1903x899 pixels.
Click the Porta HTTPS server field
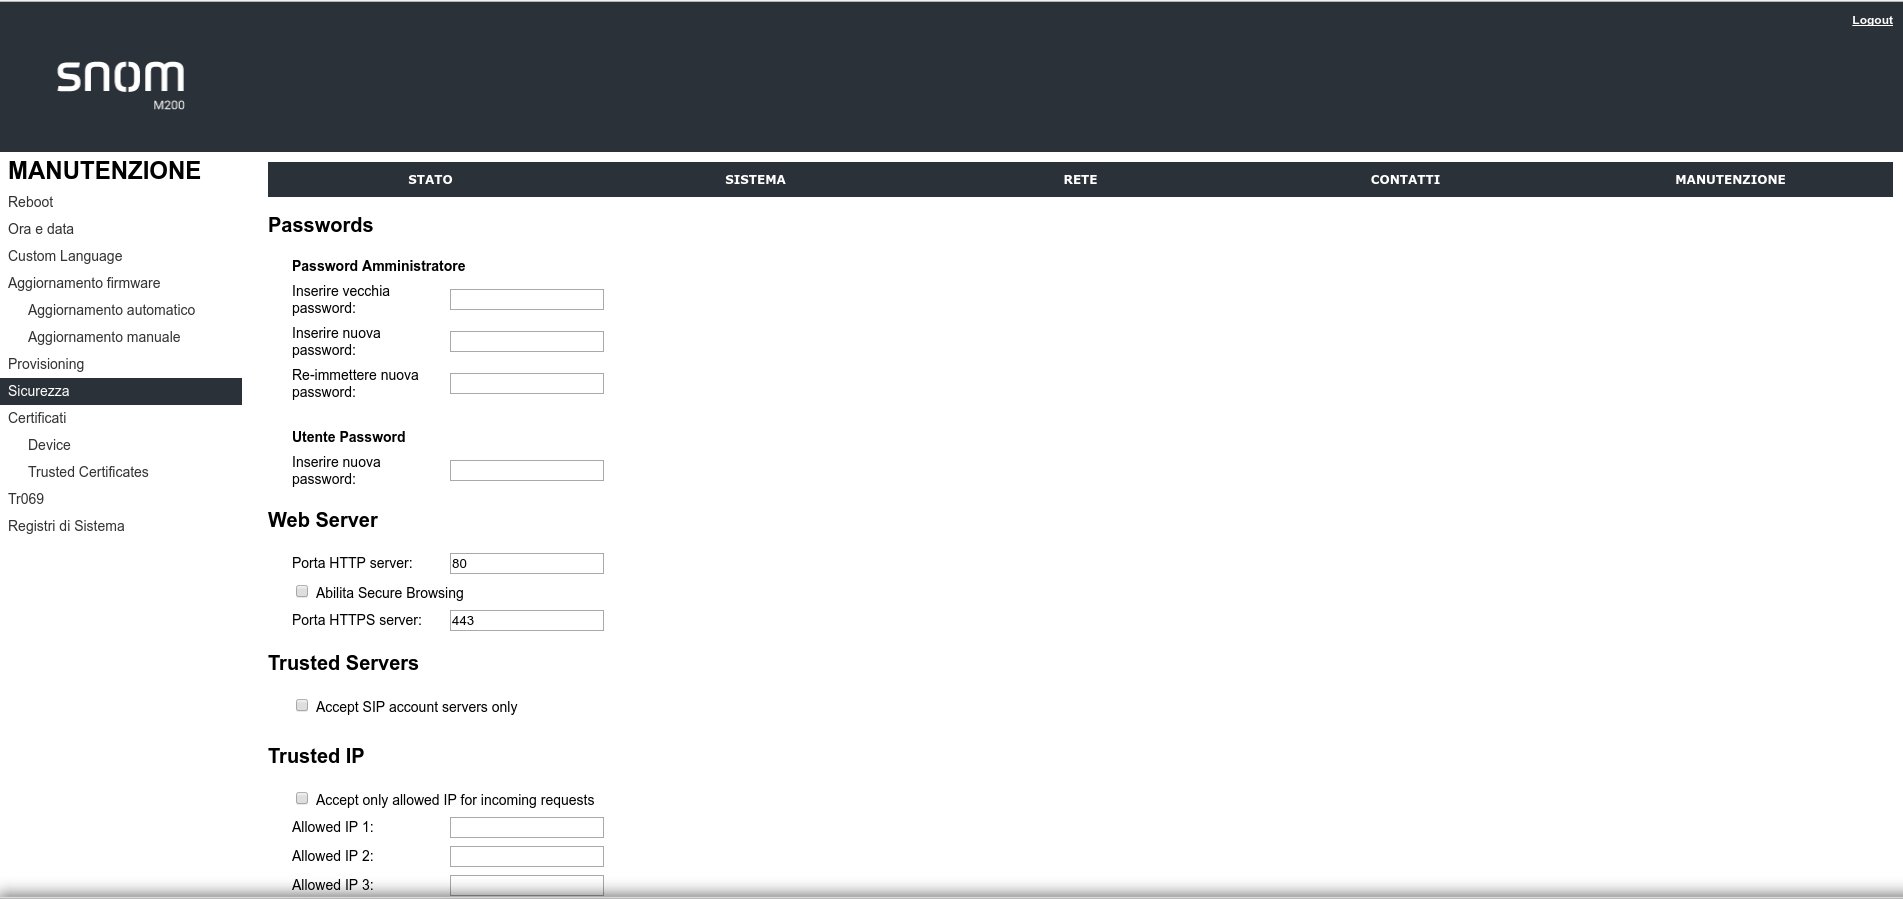(527, 620)
